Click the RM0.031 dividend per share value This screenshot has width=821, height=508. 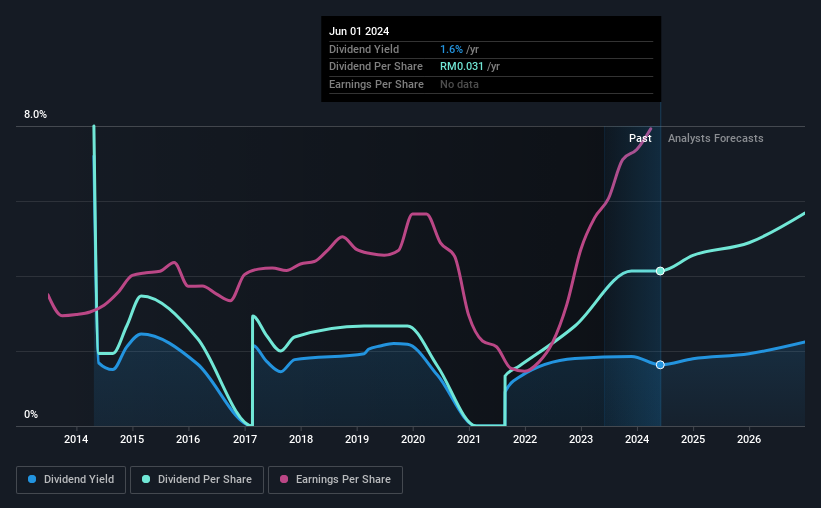coord(462,67)
